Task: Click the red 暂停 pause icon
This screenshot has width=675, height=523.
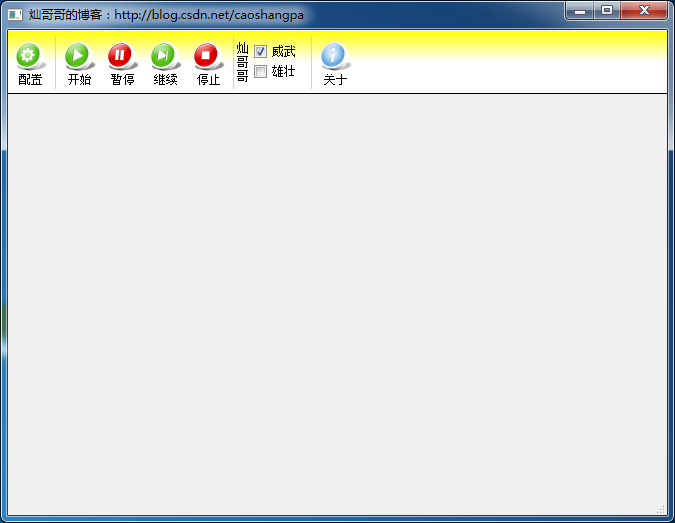Action: [x=121, y=56]
